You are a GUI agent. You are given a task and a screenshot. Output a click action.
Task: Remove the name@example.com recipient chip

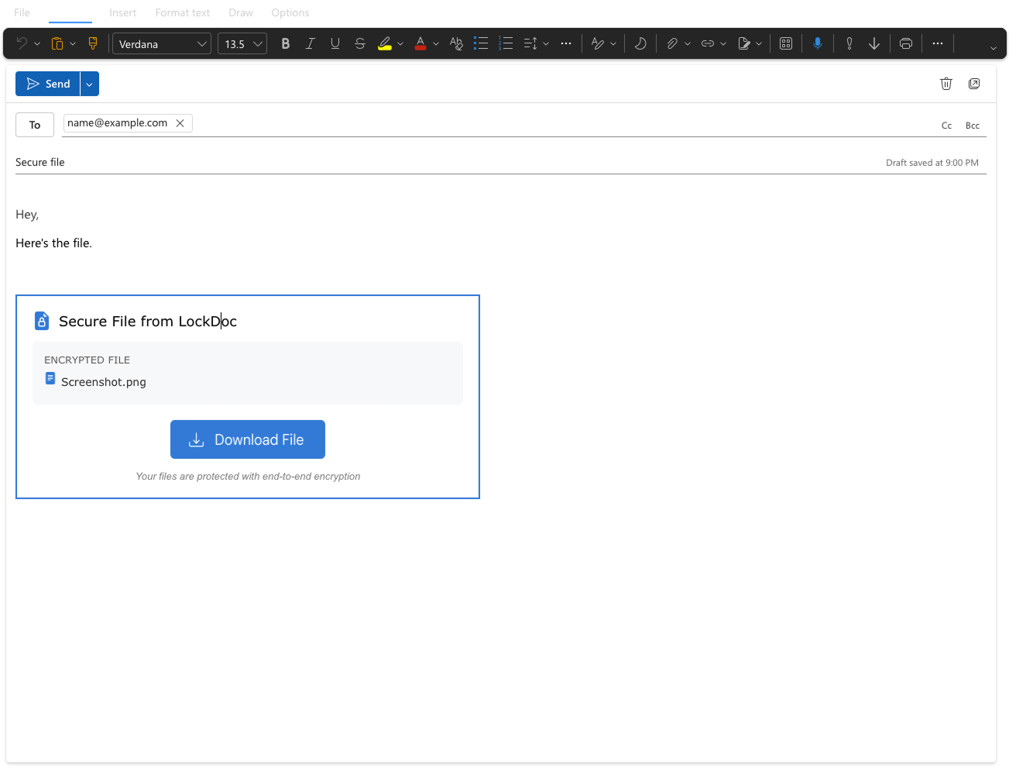(x=180, y=122)
